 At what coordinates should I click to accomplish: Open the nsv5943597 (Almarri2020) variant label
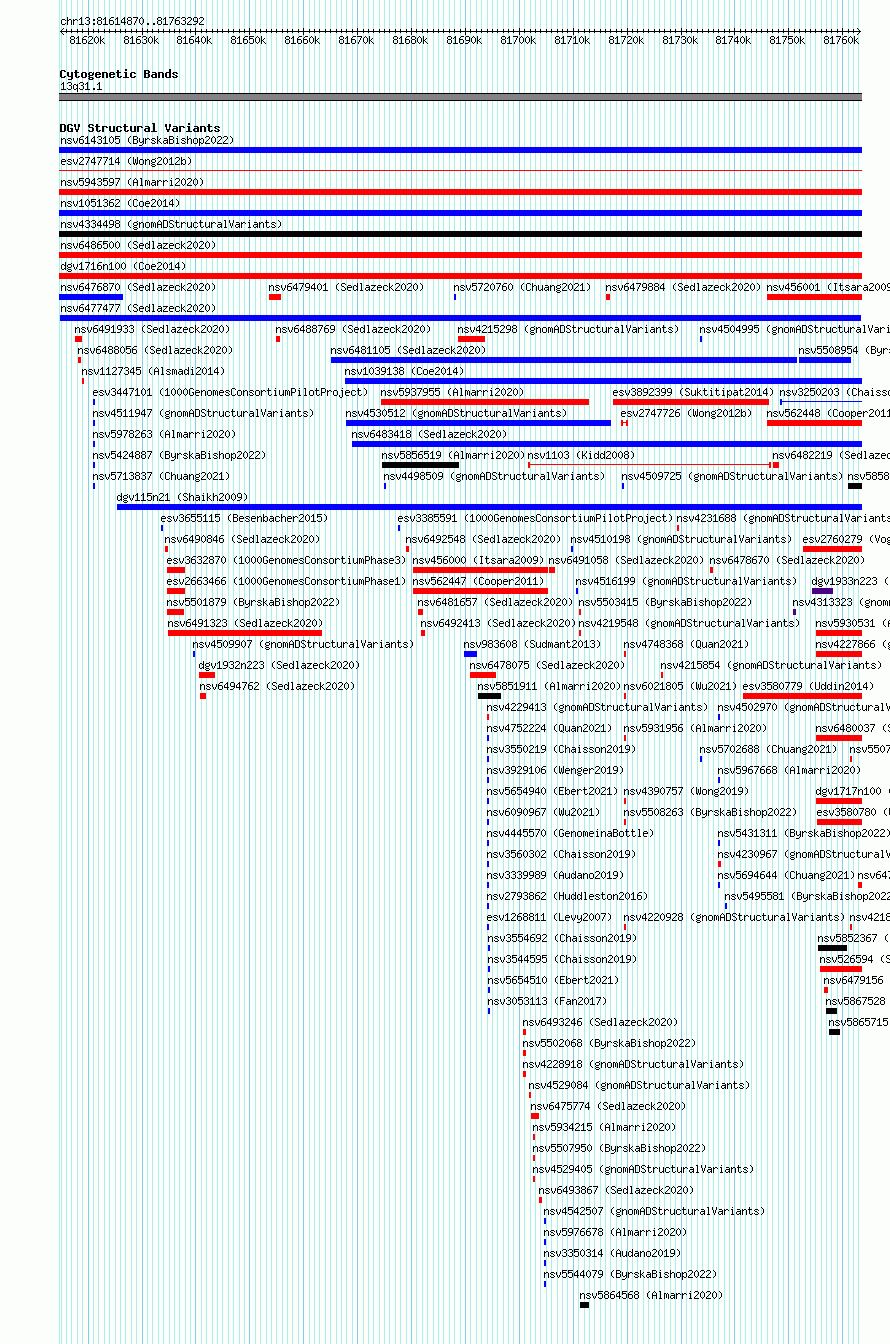[x=132, y=182]
